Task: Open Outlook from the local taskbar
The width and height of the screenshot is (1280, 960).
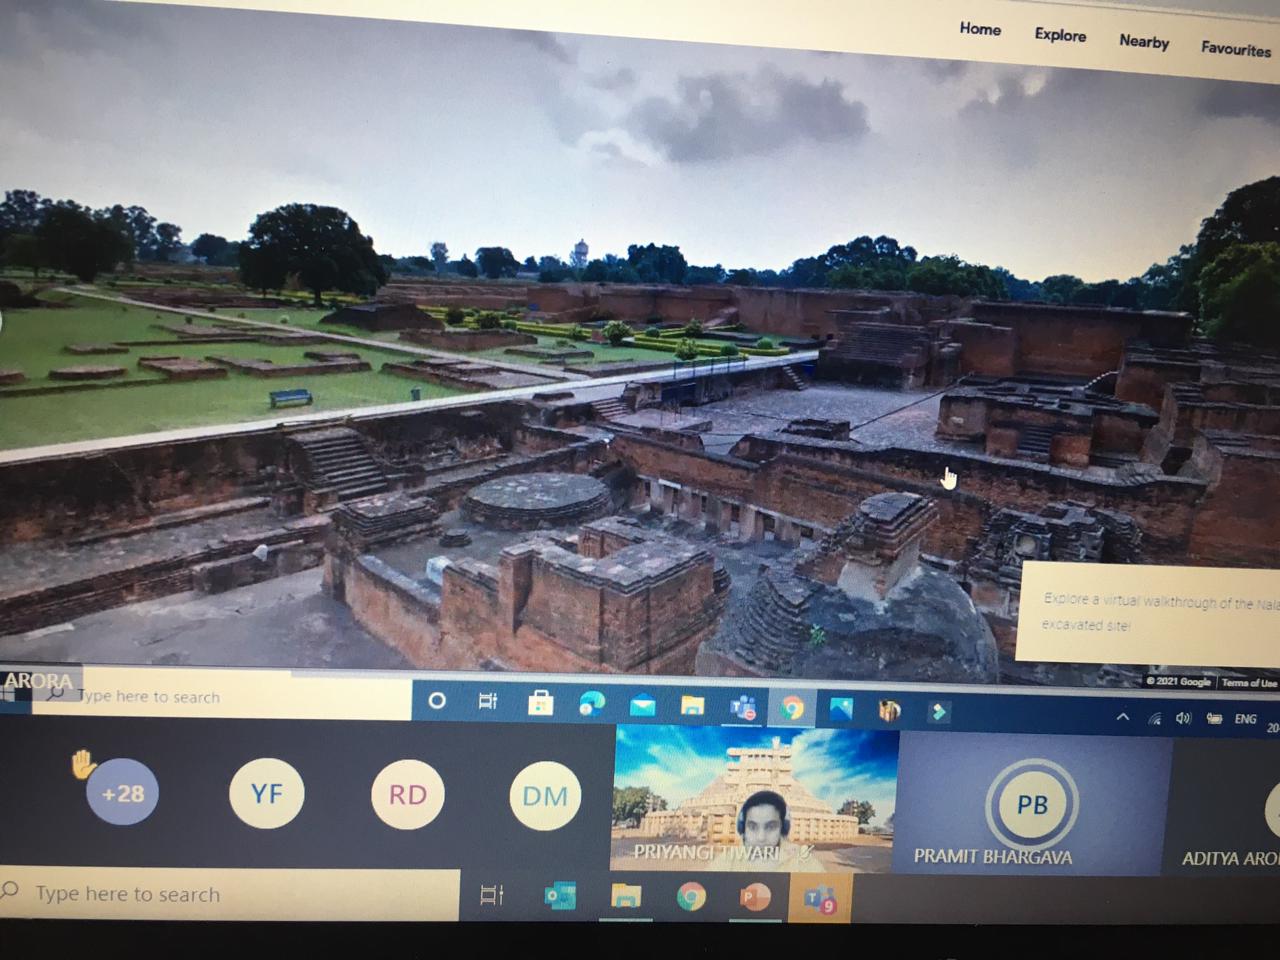Action: (x=560, y=897)
